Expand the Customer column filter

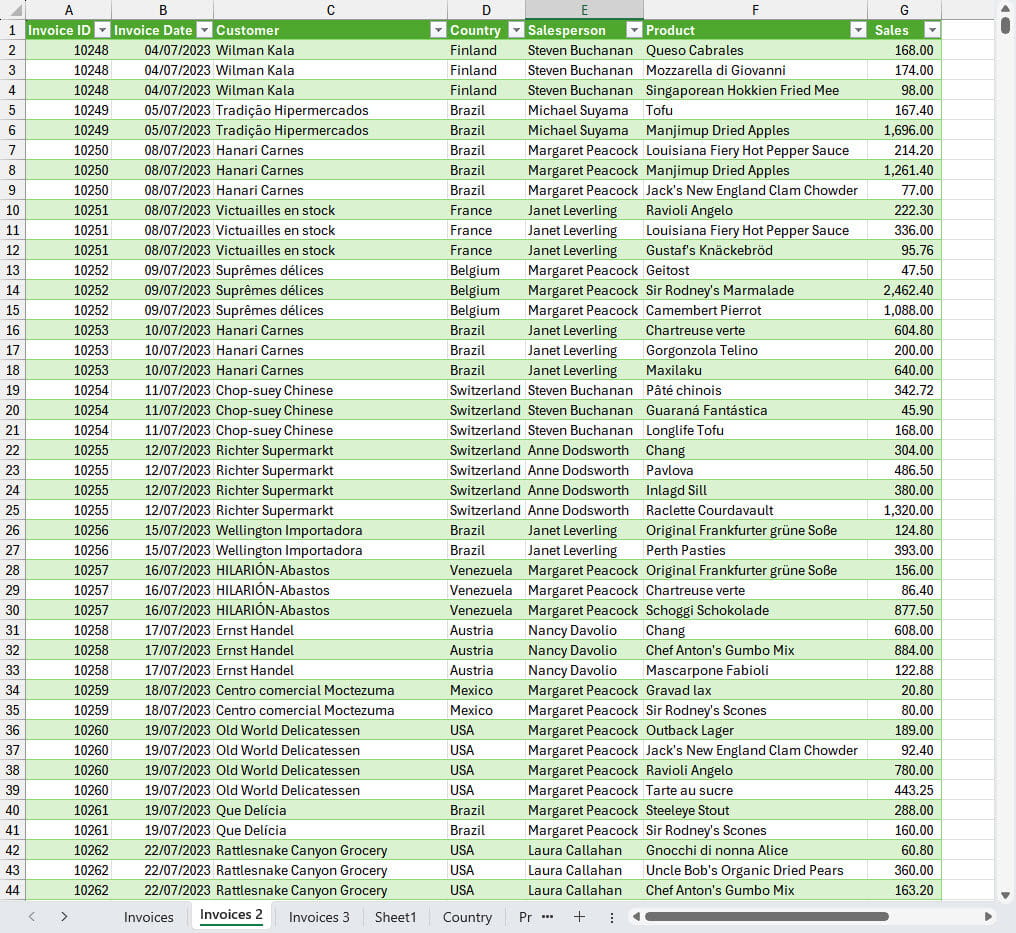click(437, 30)
